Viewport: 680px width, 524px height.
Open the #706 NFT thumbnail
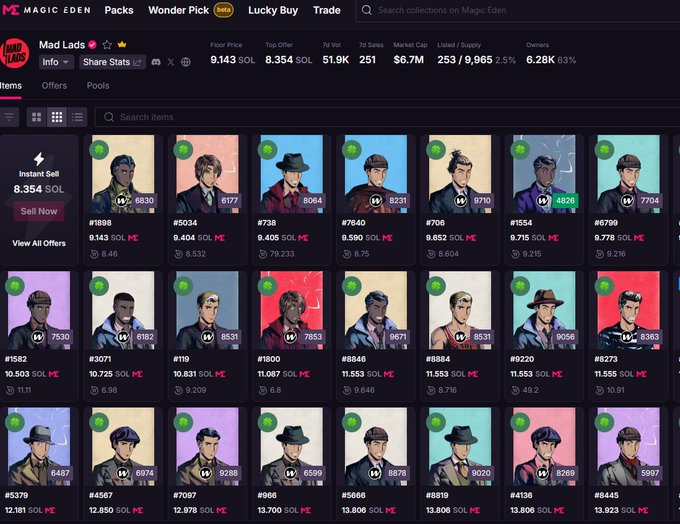pos(460,174)
